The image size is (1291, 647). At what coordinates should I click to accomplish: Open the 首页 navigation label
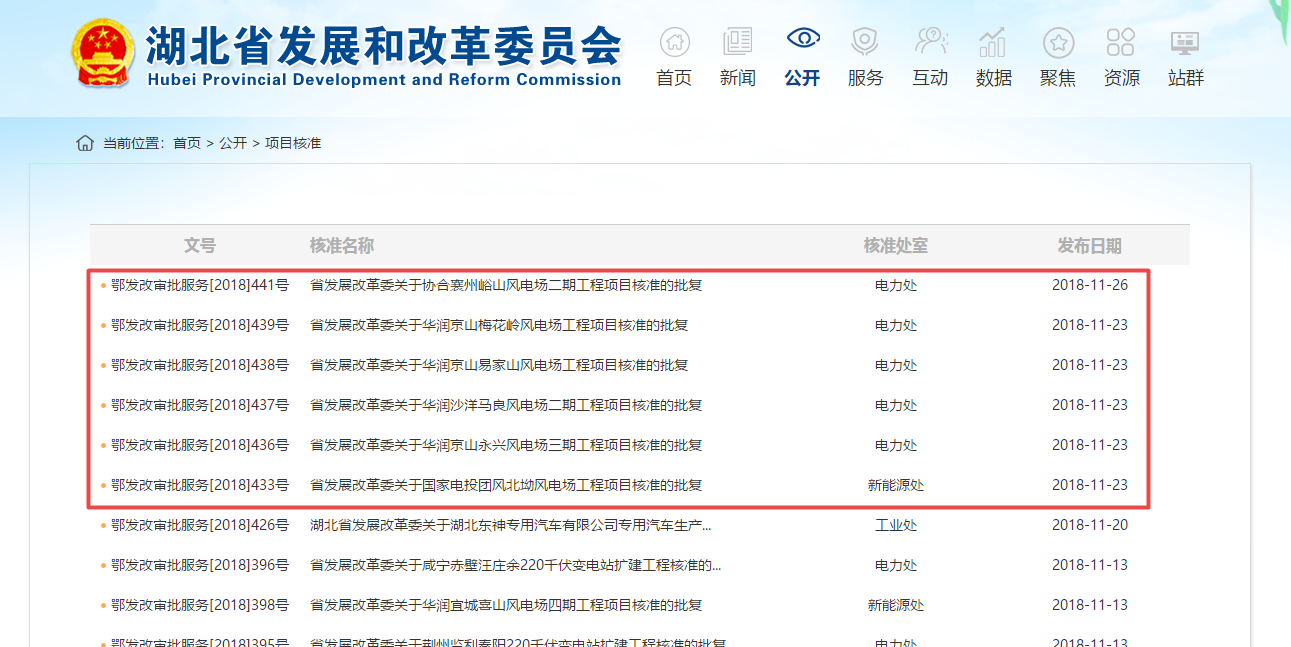click(674, 78)
